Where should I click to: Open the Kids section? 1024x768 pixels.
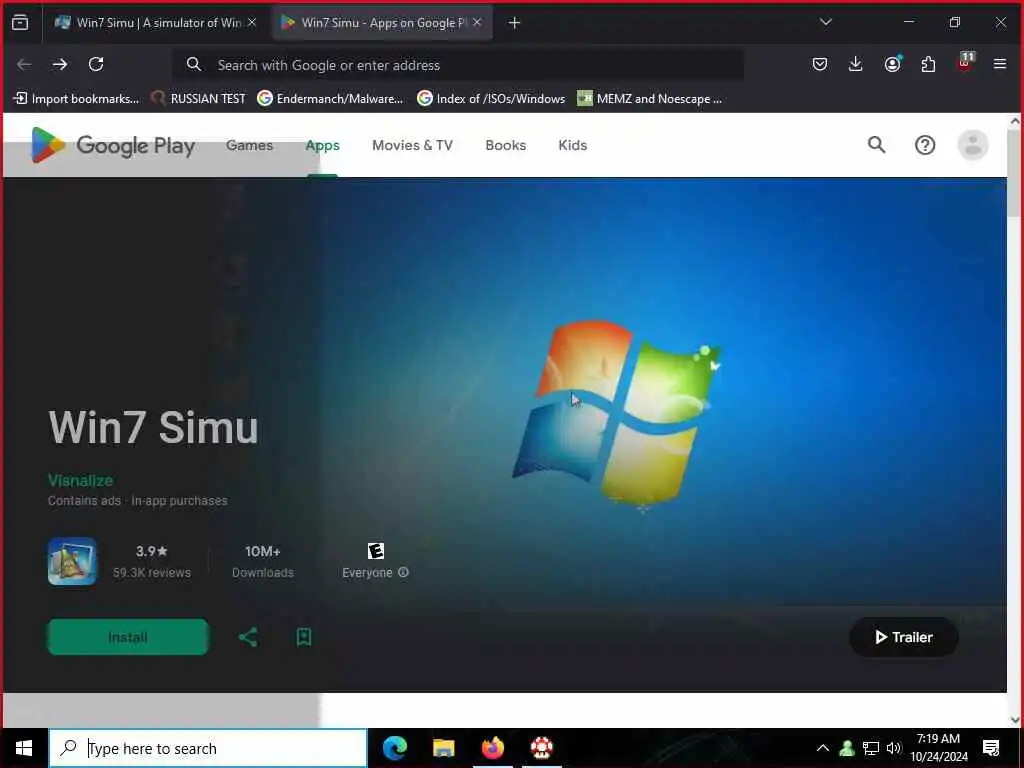click(x=573, y=145)
